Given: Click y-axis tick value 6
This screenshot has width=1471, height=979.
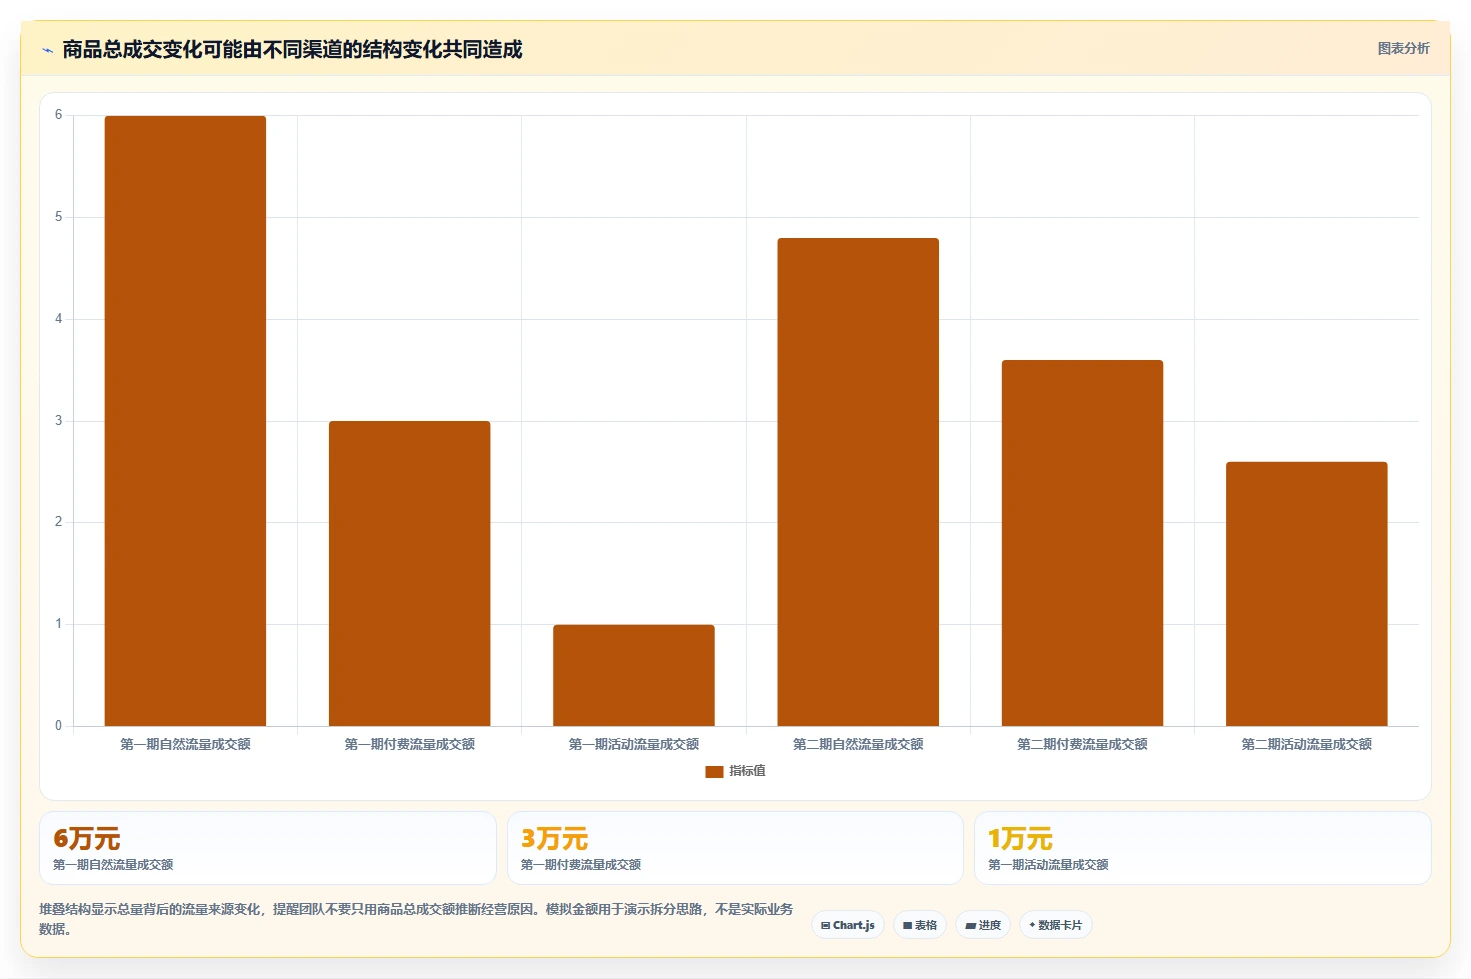Looking at the screenshot, I should click(x=58, y=115).
